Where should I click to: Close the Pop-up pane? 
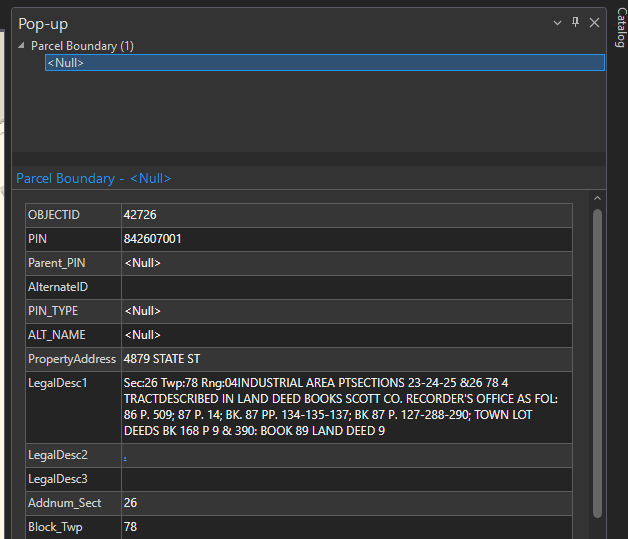tap(594, 22)
